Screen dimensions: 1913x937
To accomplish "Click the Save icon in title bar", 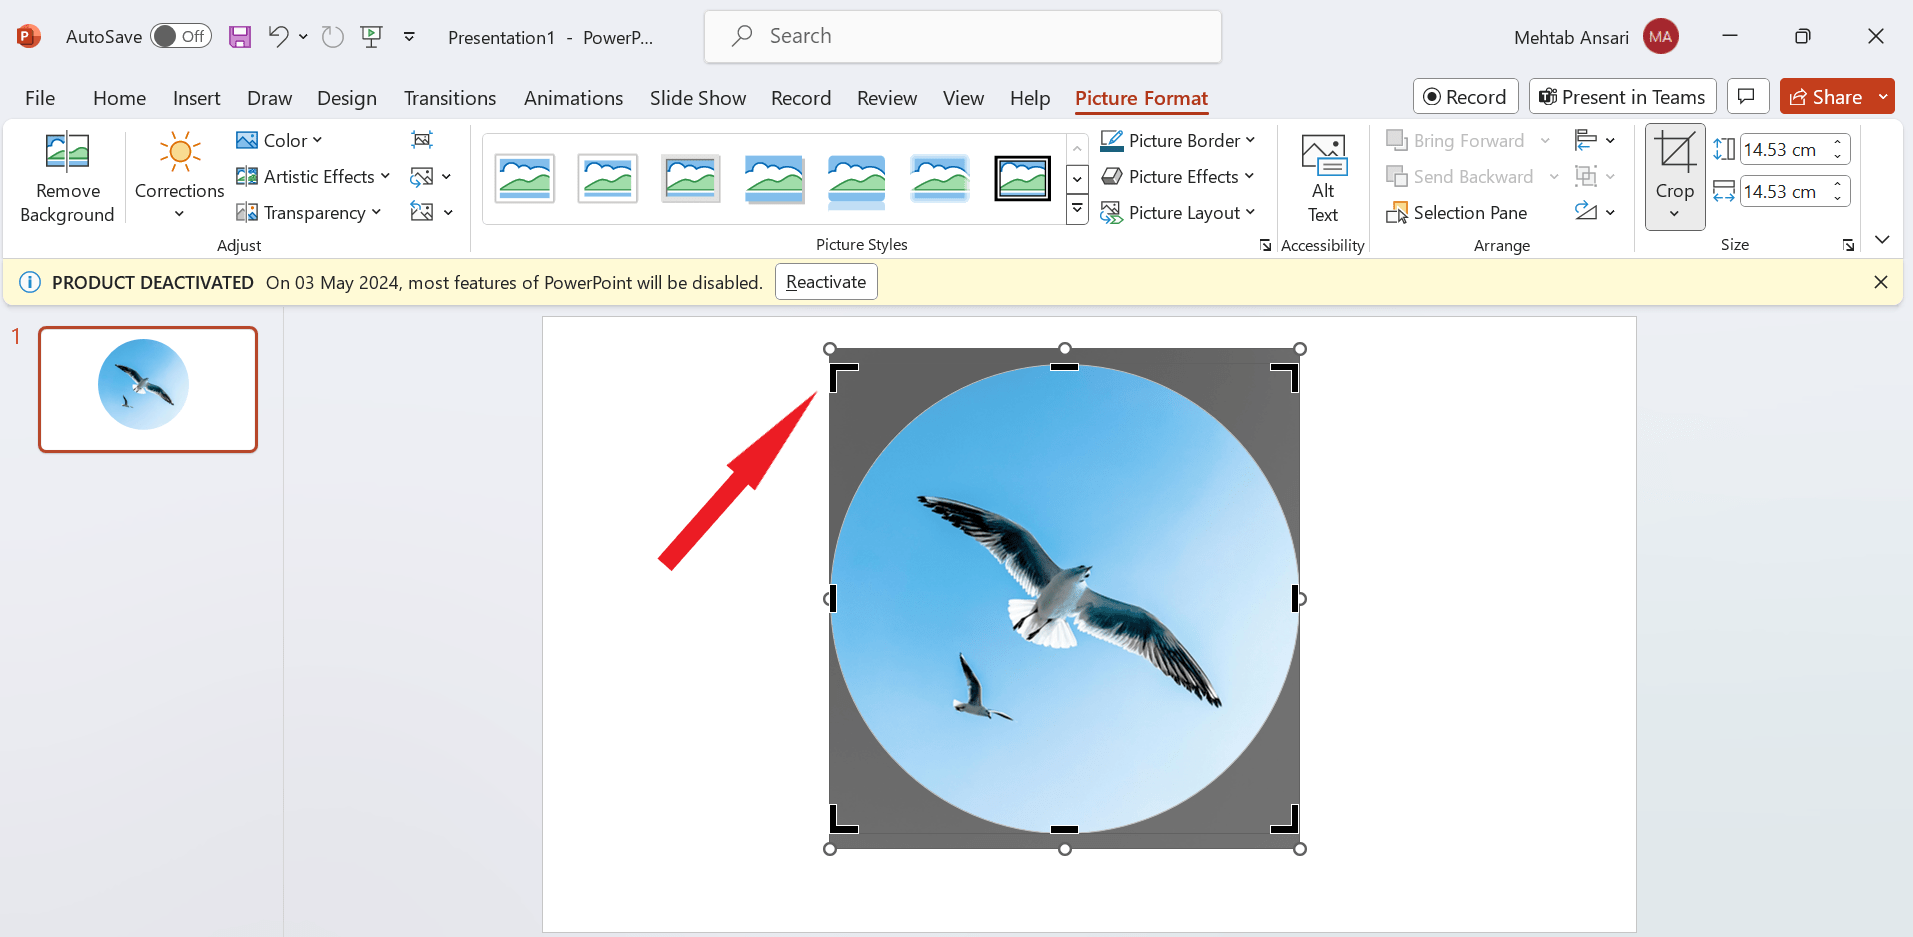I will coord(240,37).
